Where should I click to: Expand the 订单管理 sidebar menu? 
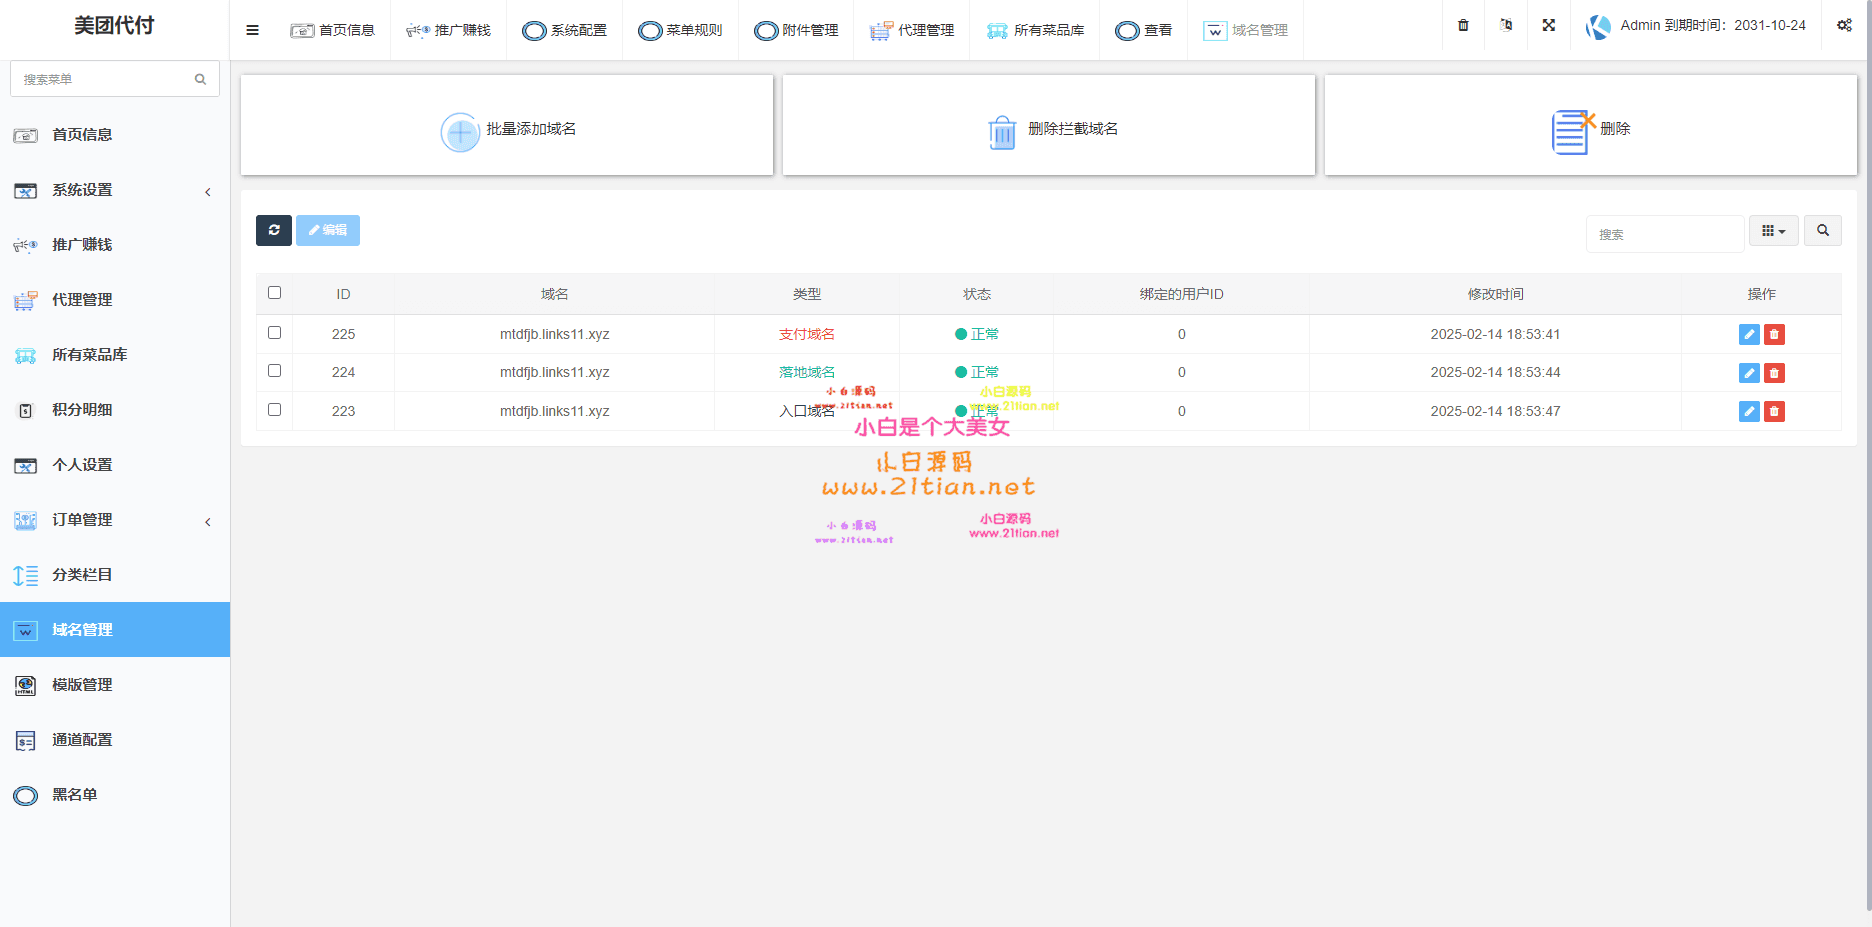(81, 519)
